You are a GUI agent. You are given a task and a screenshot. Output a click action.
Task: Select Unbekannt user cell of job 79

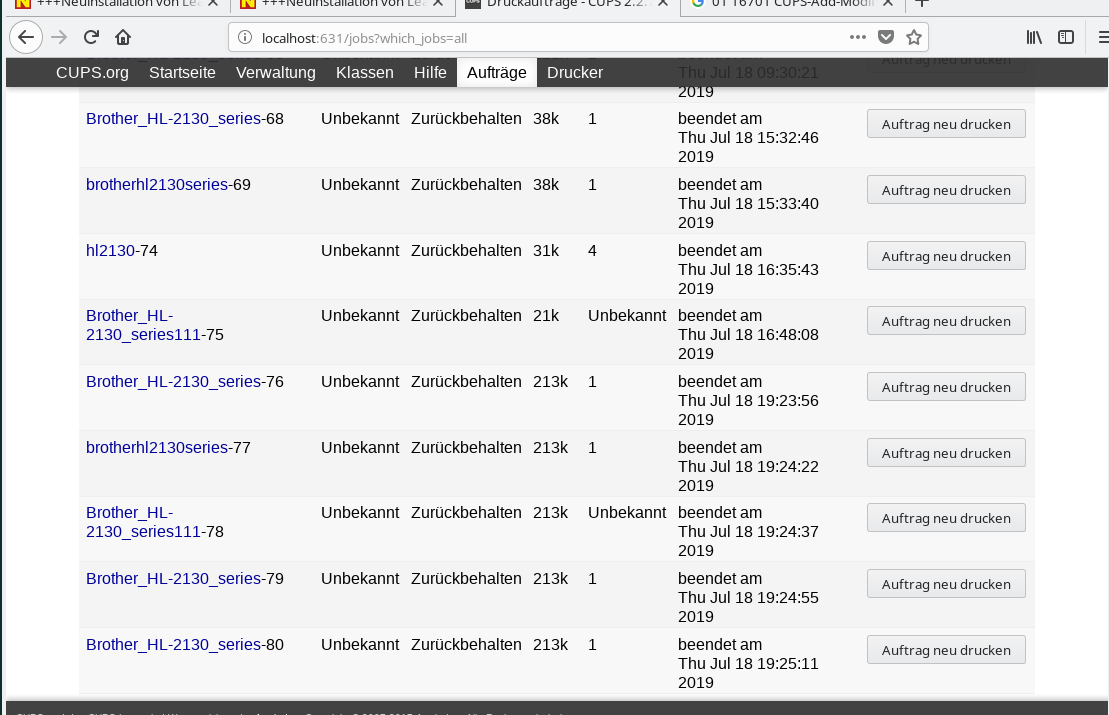pos(360,579)
